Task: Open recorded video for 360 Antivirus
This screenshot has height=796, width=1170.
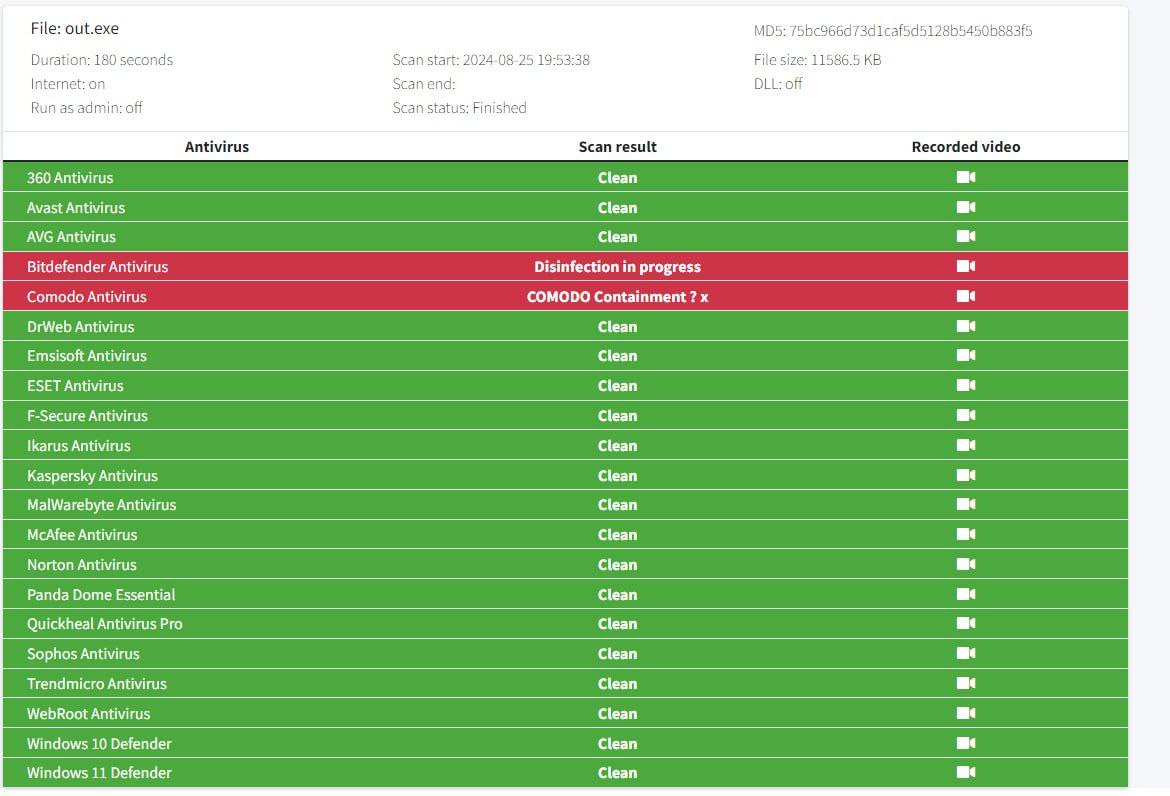Action: (x=966, y=177)
